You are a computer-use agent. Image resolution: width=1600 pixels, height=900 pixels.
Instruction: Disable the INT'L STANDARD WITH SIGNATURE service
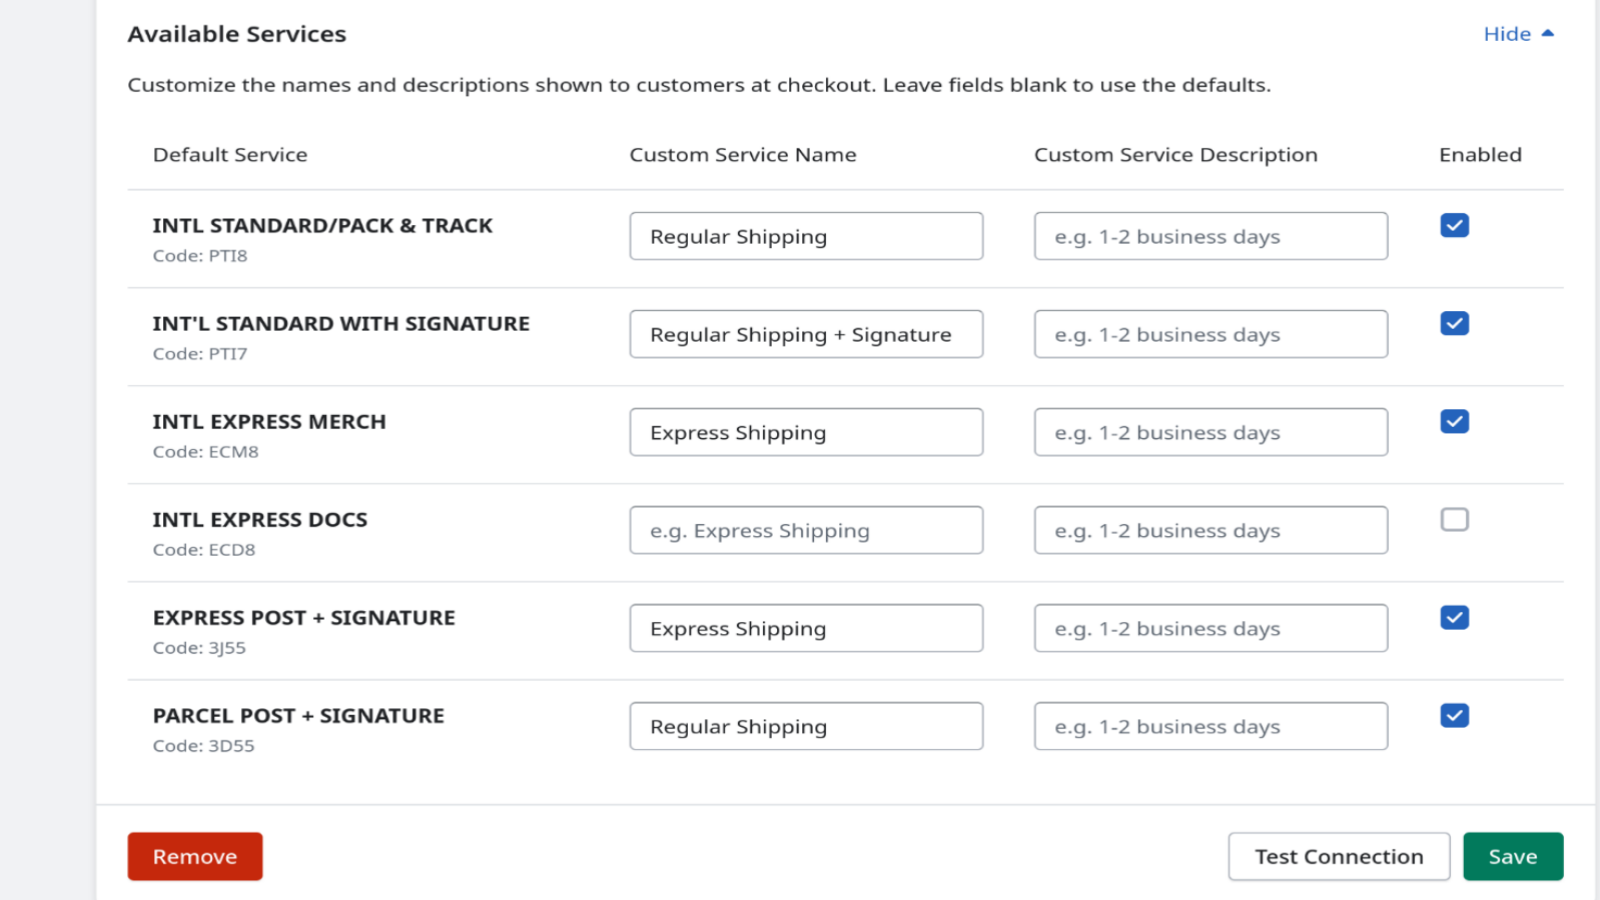[1454, 323]
